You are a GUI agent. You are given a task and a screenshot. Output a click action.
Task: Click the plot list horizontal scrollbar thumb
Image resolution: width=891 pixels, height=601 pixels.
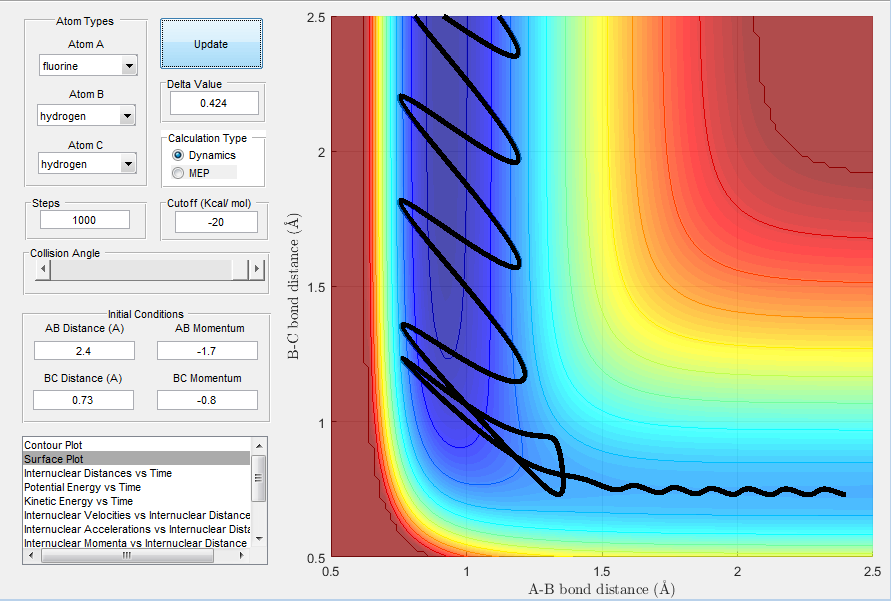coord(127,556)
